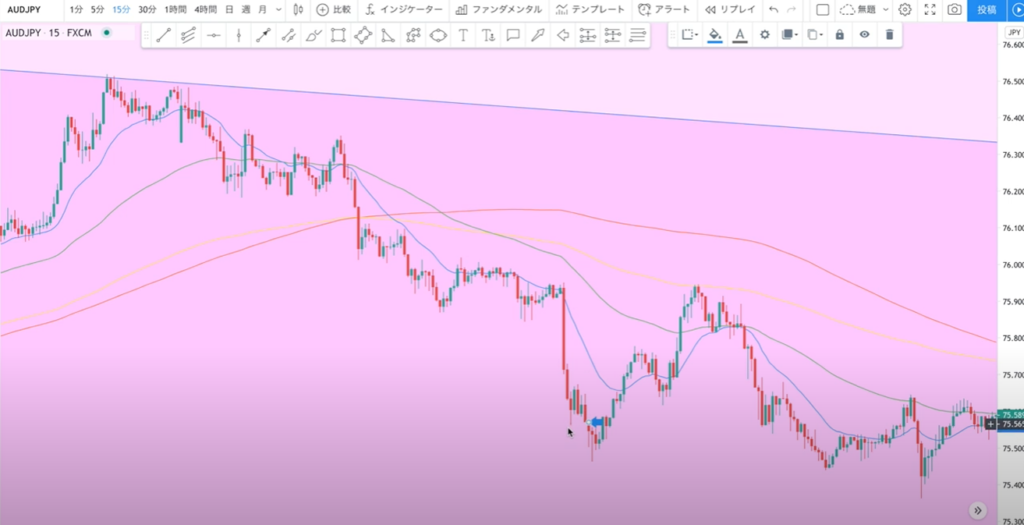This screenshot has width=1024, height=525.
Task: Switch to the 1時間 timeframe
Action: 178,9
